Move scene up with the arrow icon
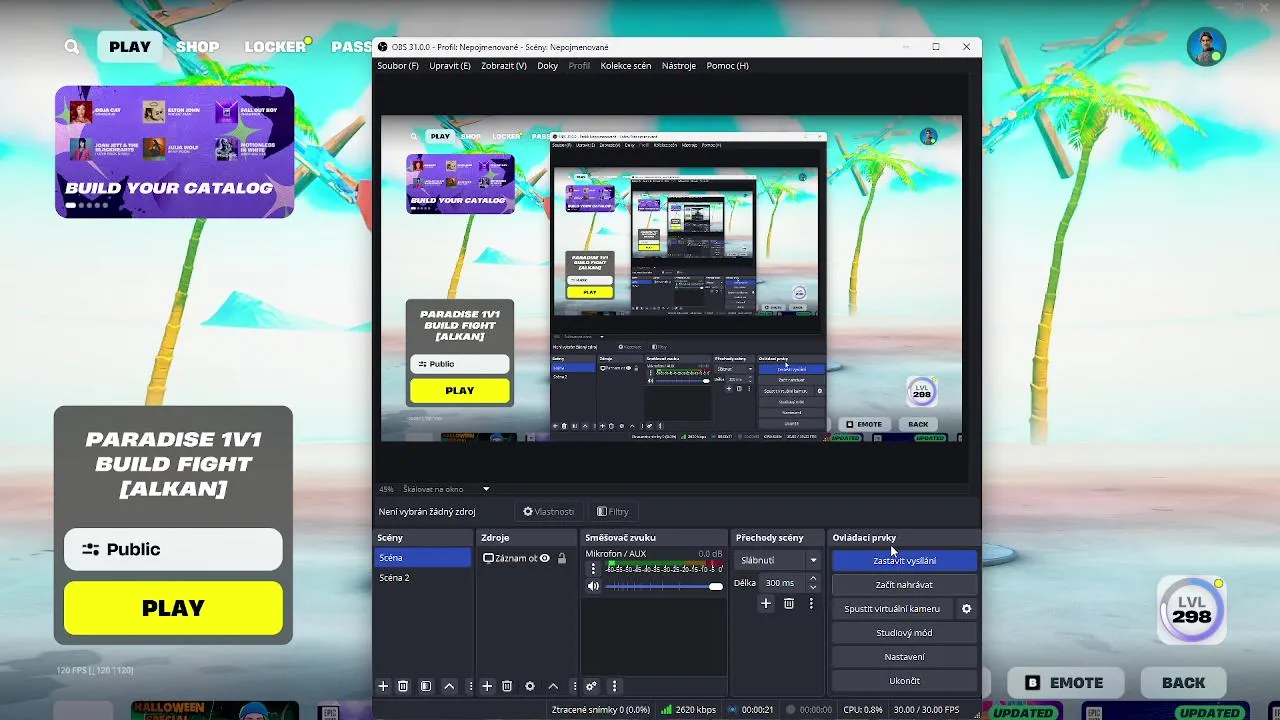Image resolution: width=1280 pixels, height=720 pixels. tap(449, 686)
